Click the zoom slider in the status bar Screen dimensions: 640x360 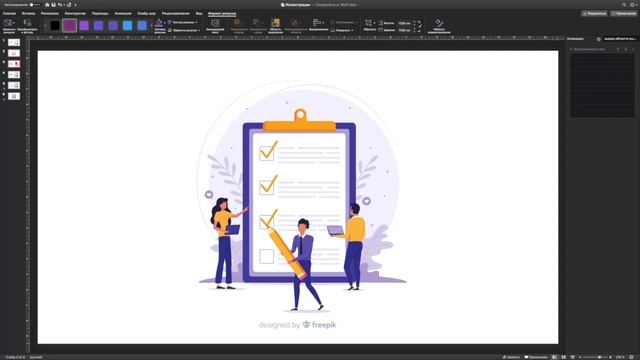595,357
